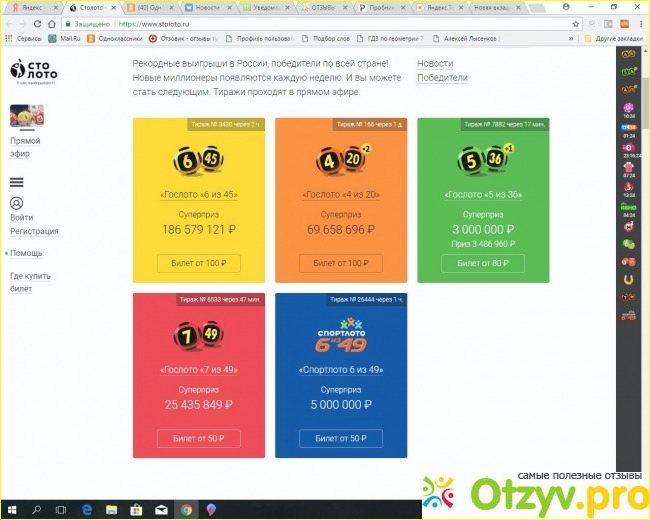650x520 pixels.
Task: Open the Победители link
Action: (x=442, y=77)
